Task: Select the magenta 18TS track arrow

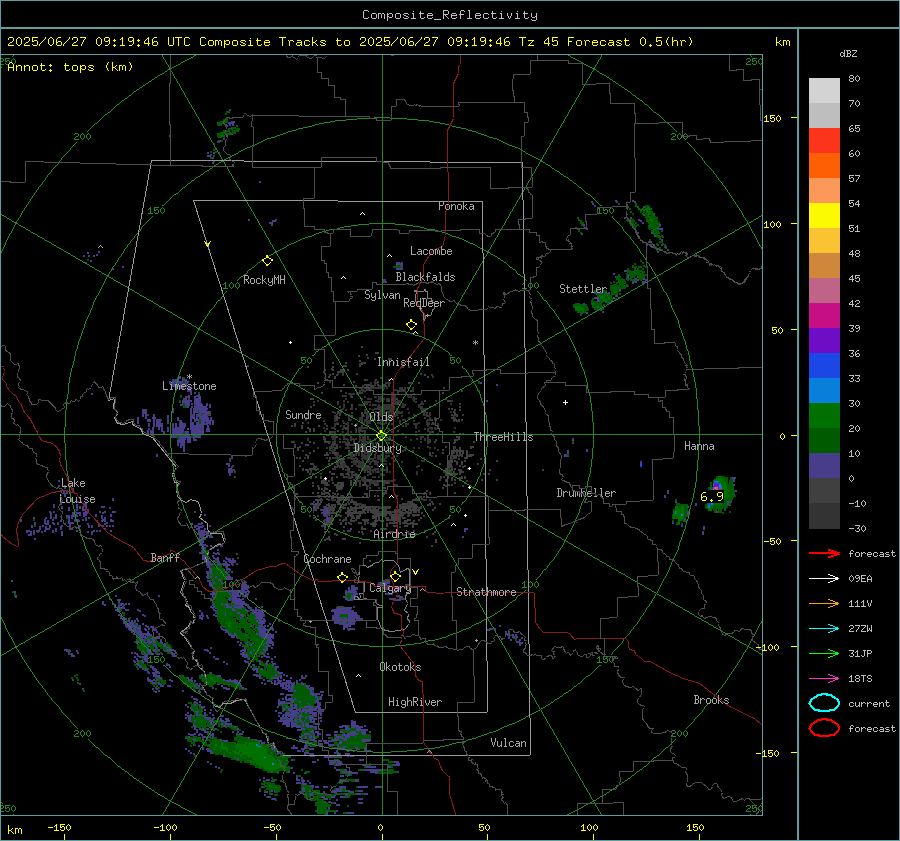Action: 824,679
